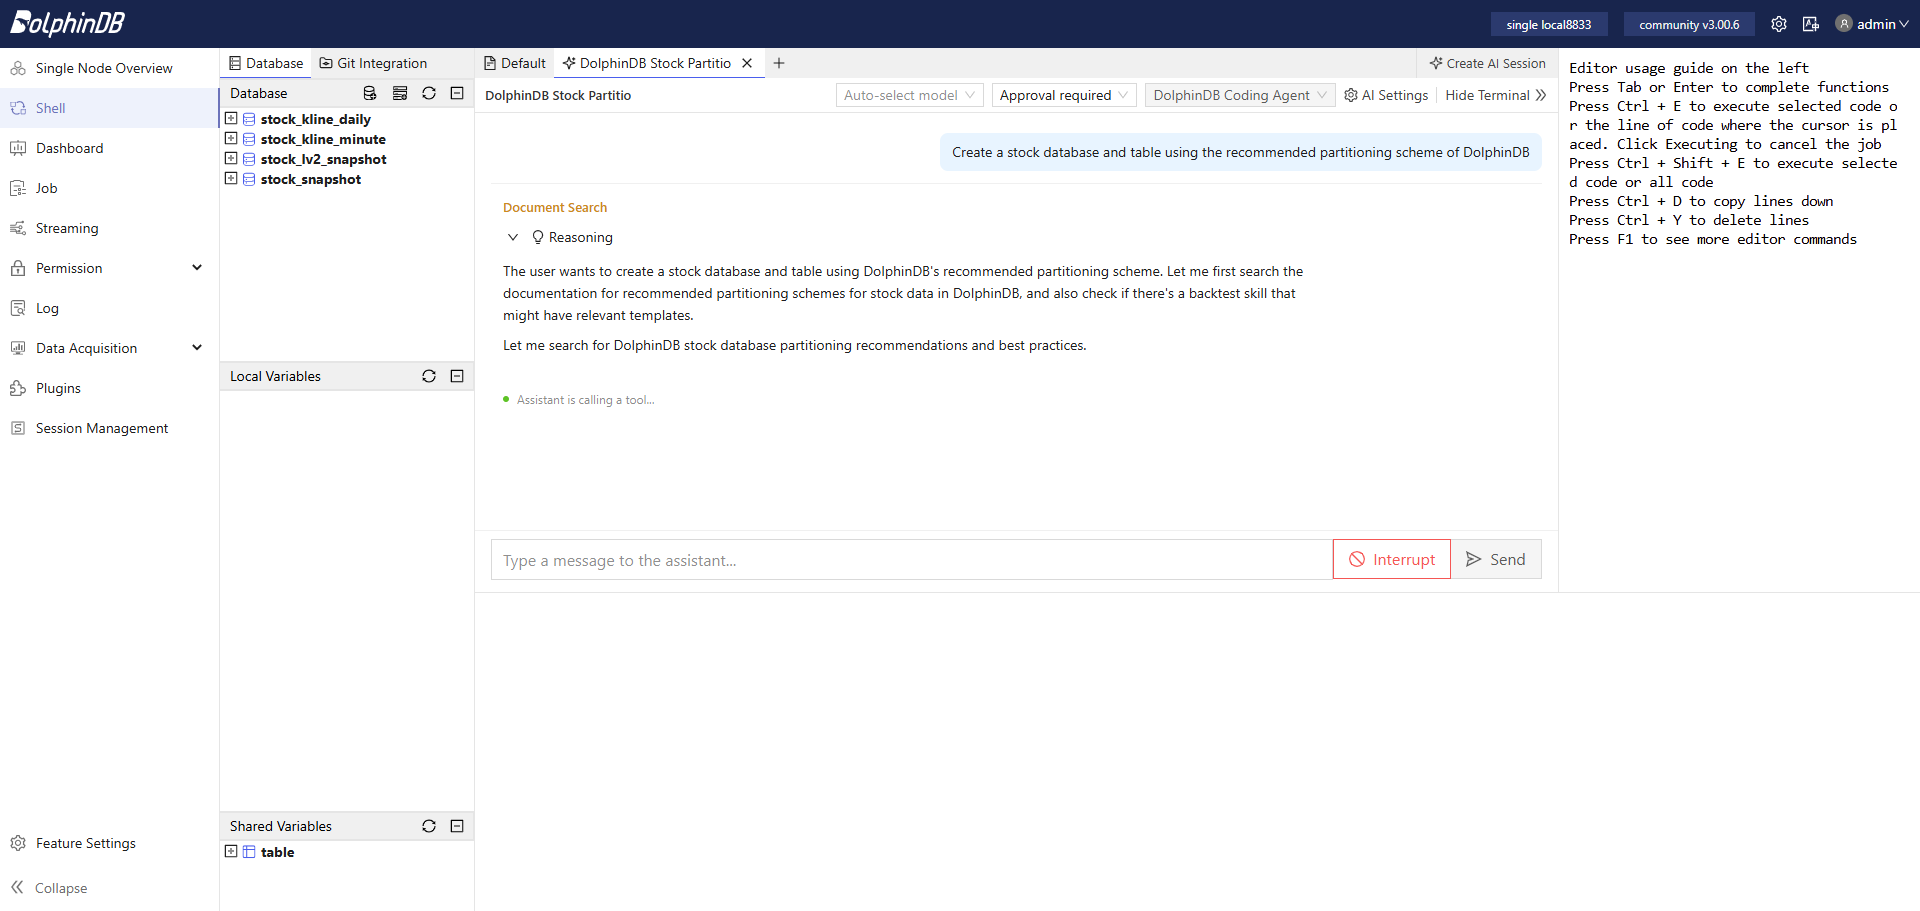Viewport: 1920px width, 911px height.
Task: Expand the table node in Shared Variables
Action: [231, 851]
